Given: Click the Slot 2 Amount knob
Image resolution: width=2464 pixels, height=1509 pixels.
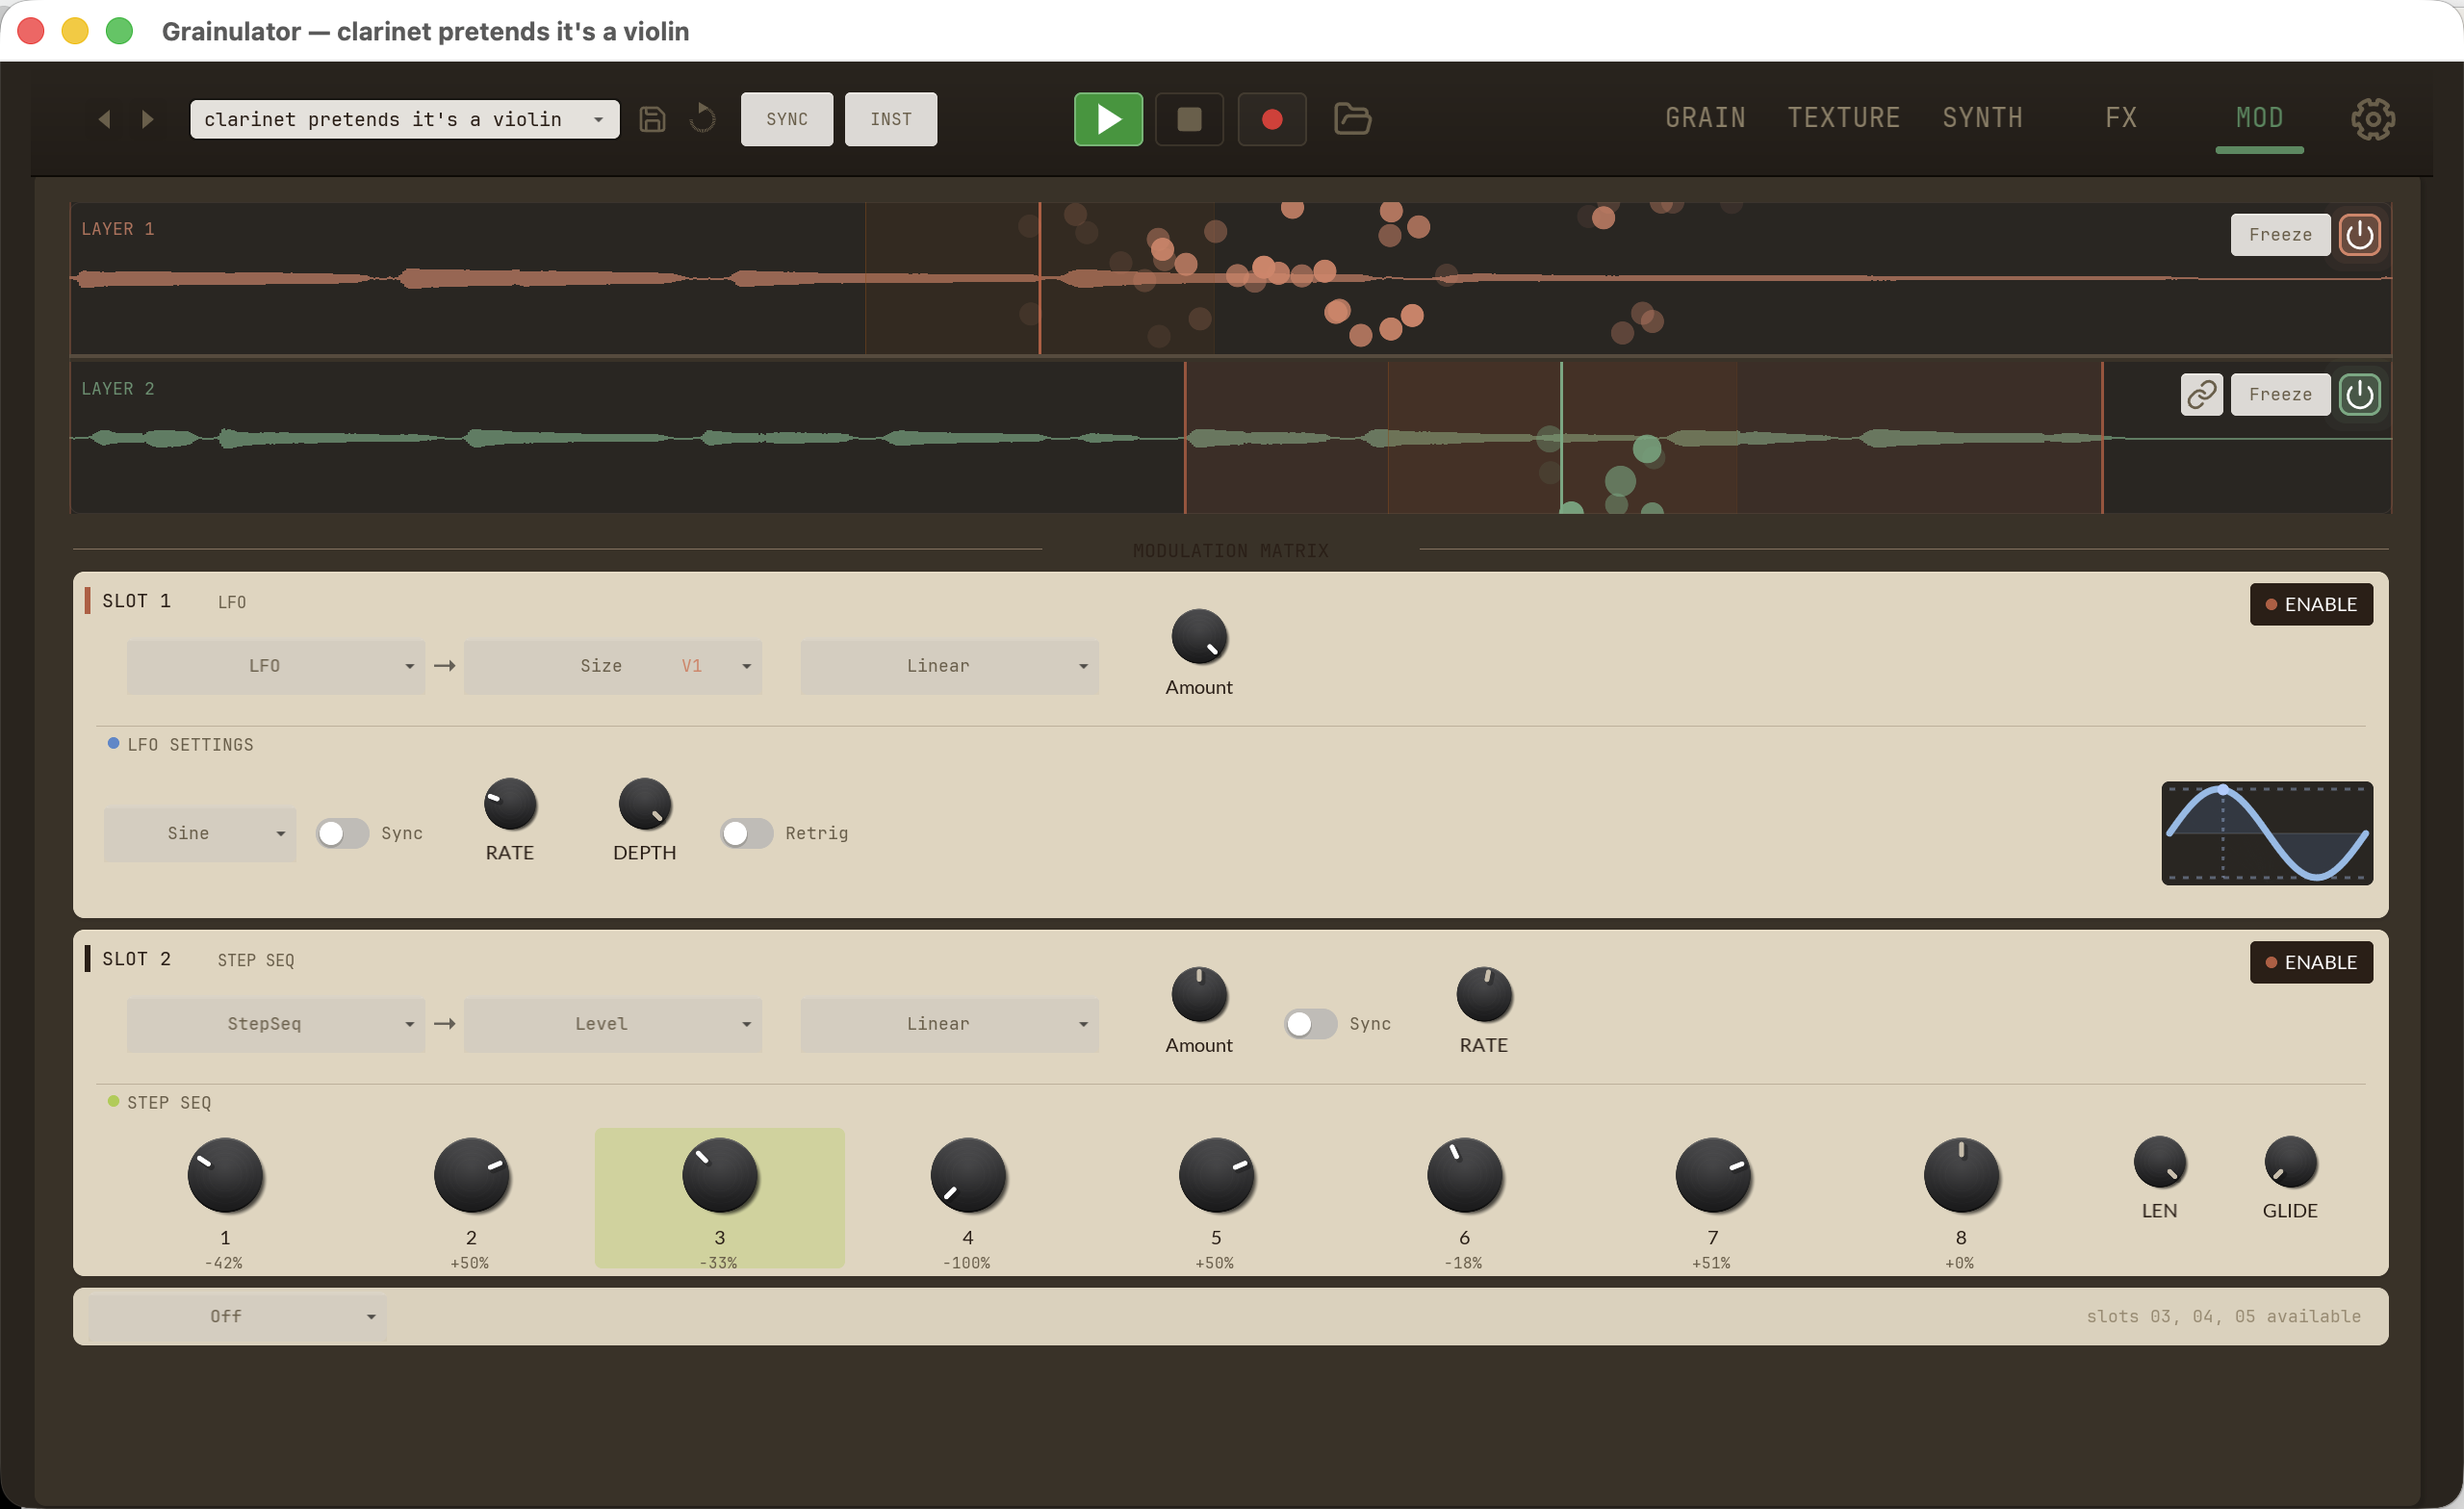Looking at the screenshot, I should pyautogui.click(x=1199, y=995).
